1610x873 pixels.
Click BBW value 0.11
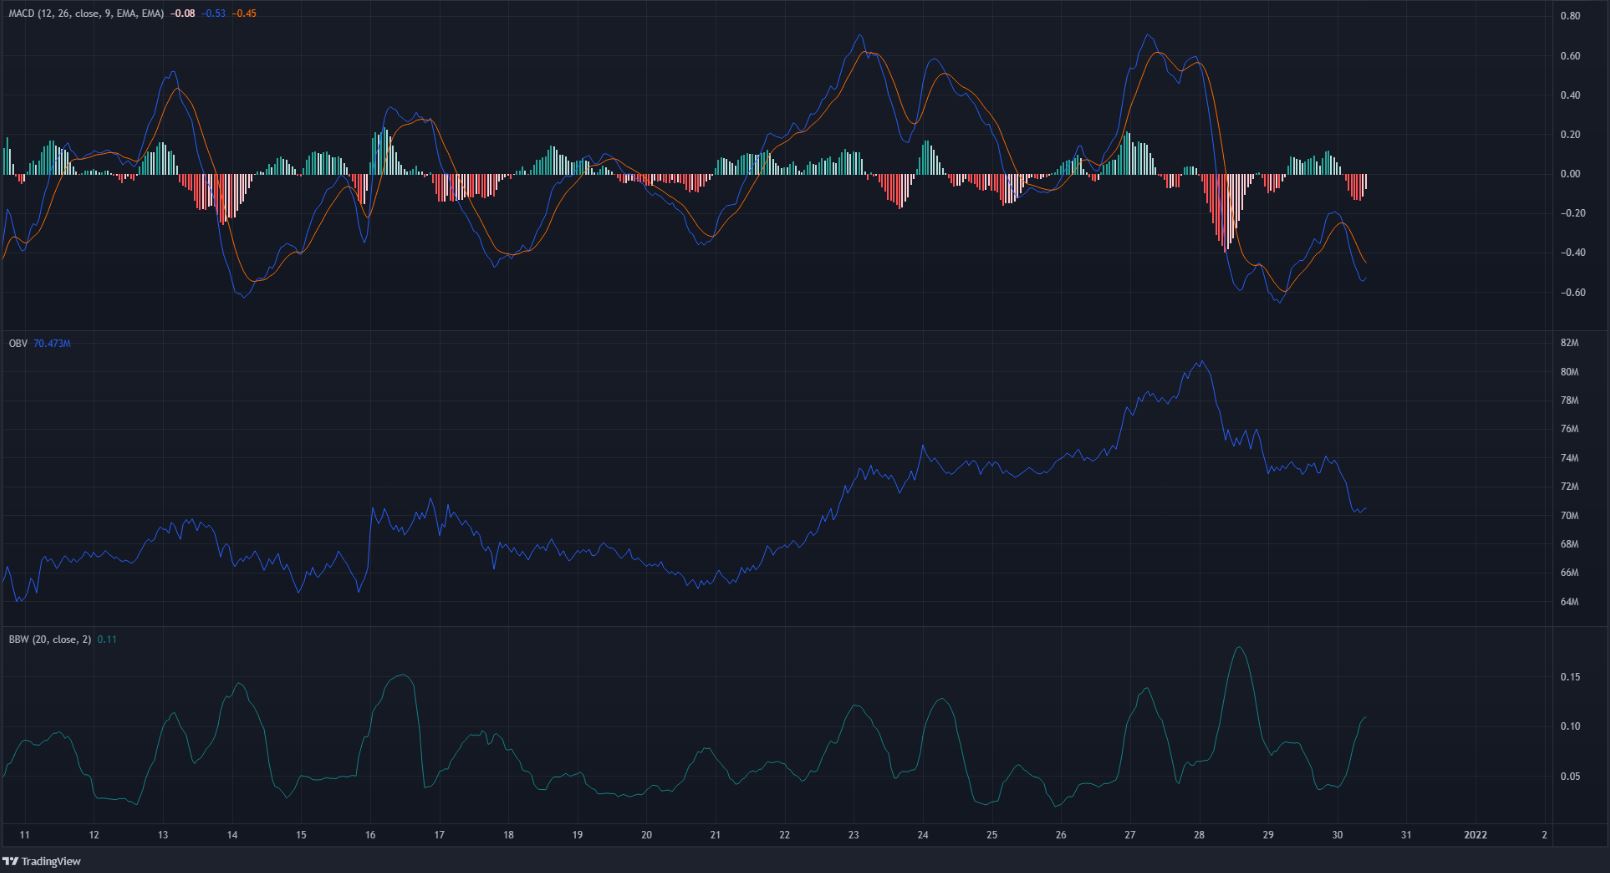106,639
